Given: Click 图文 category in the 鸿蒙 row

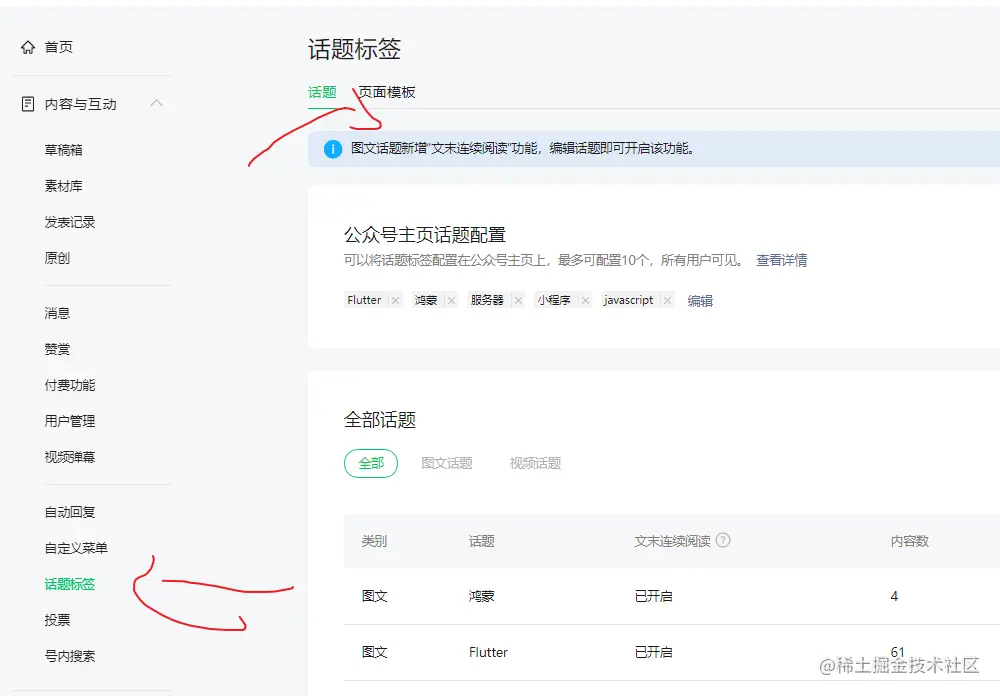Looking at the screenshot, I should click(x=374, y=596).
